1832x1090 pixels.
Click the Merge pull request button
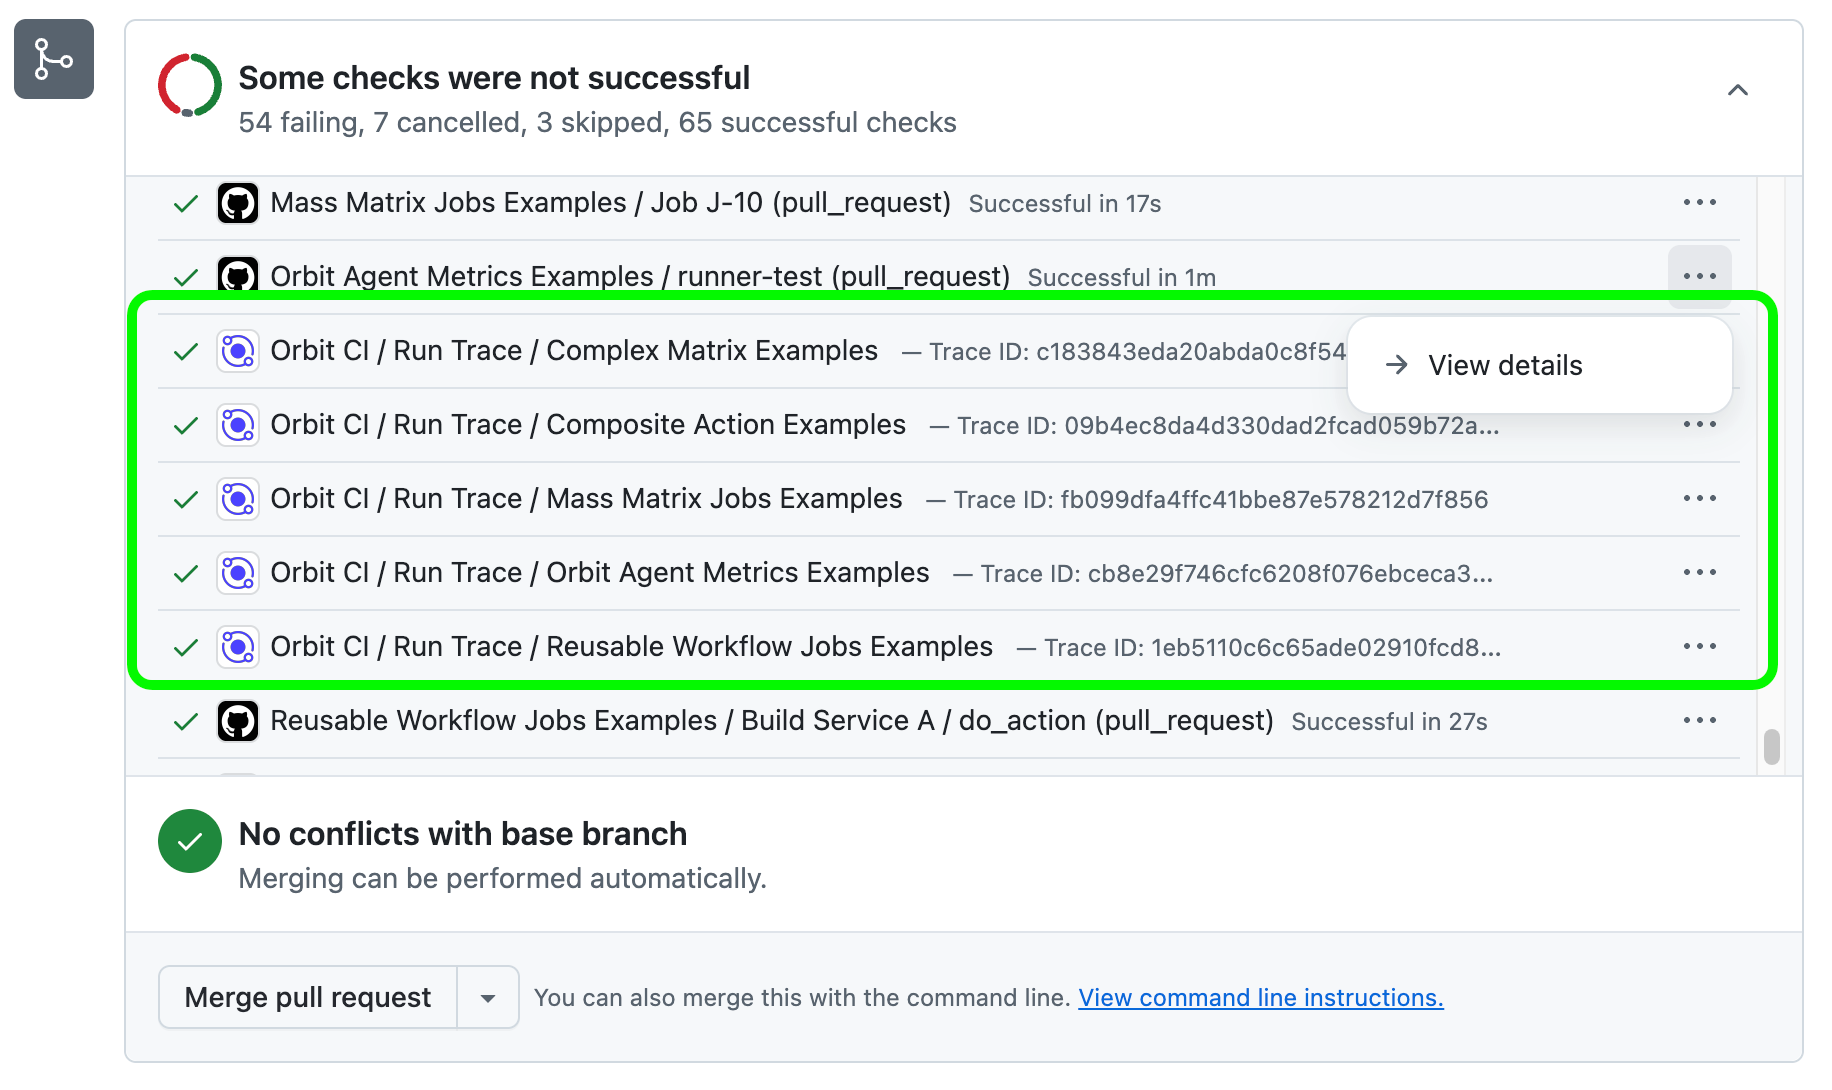coord(308,998)
